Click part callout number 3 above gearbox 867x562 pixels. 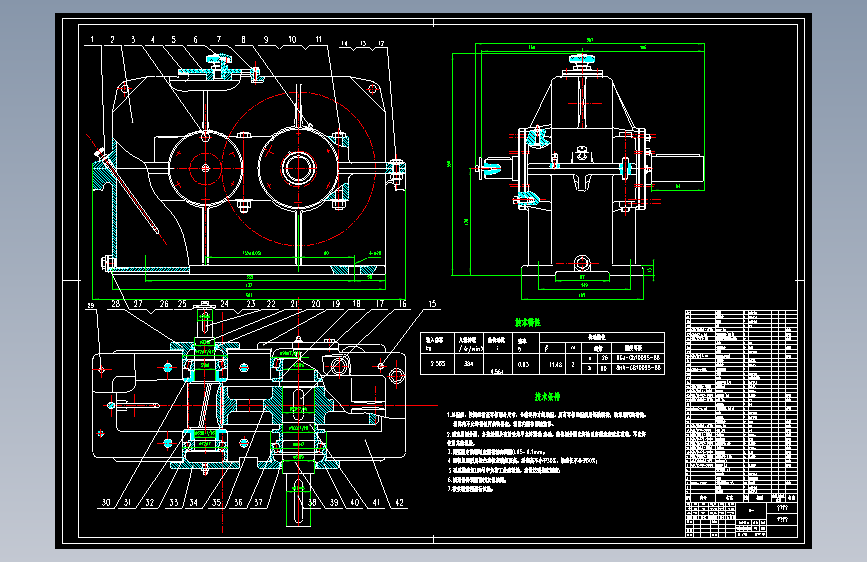click(133, 40)
